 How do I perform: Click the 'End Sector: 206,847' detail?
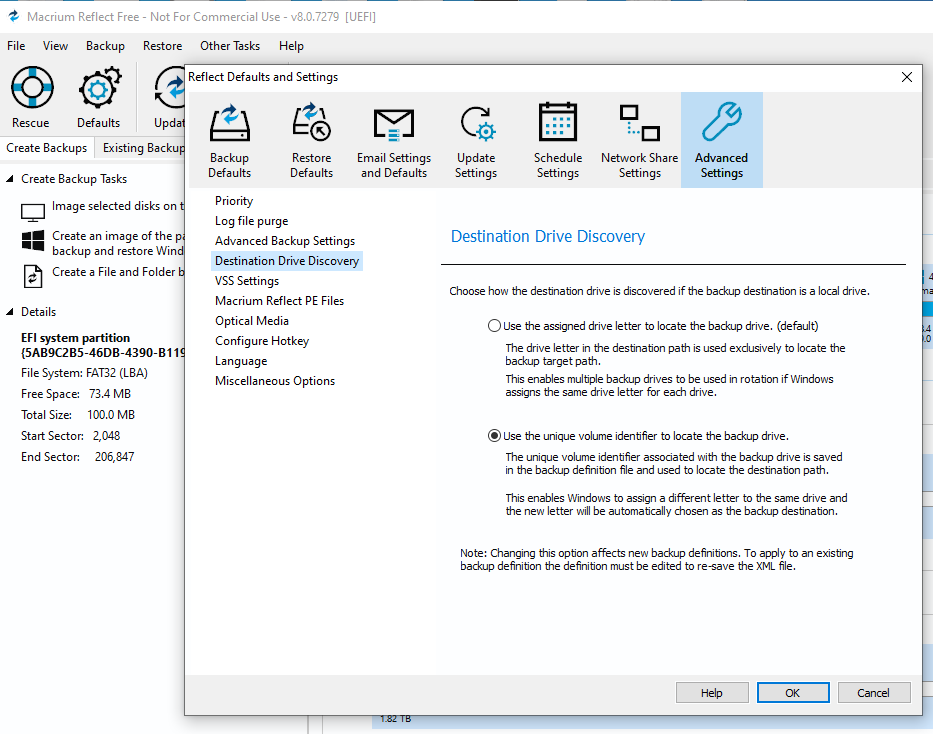(77, 457)
